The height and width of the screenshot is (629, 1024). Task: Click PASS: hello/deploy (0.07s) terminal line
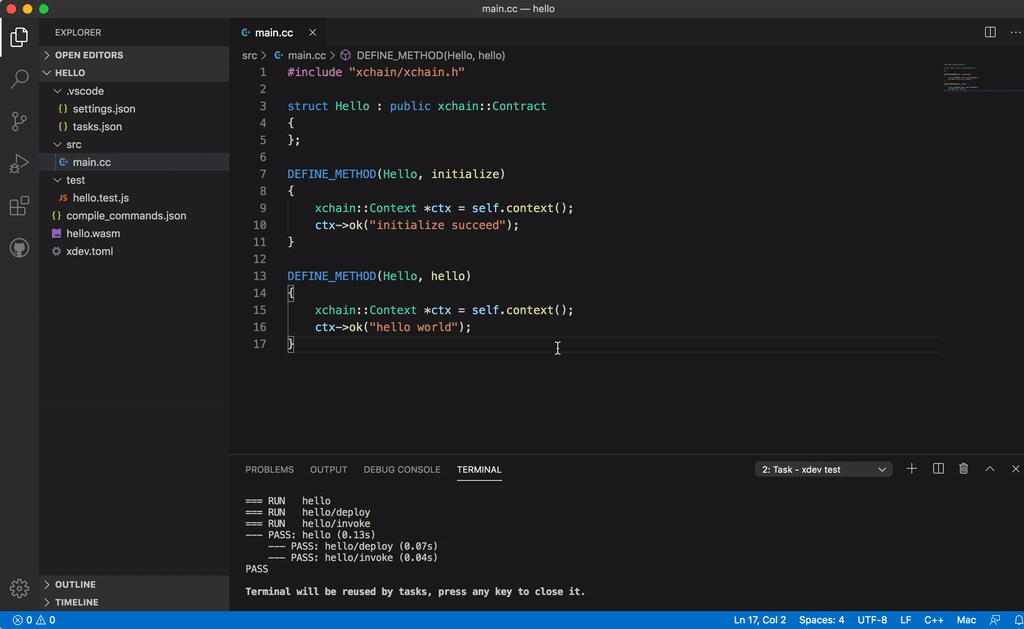point(353,546)
